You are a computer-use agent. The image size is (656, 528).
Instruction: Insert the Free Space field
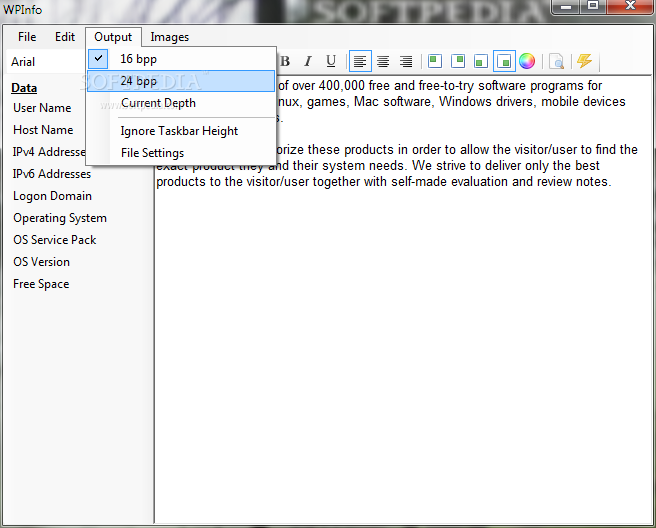click(x=41, y=284)
